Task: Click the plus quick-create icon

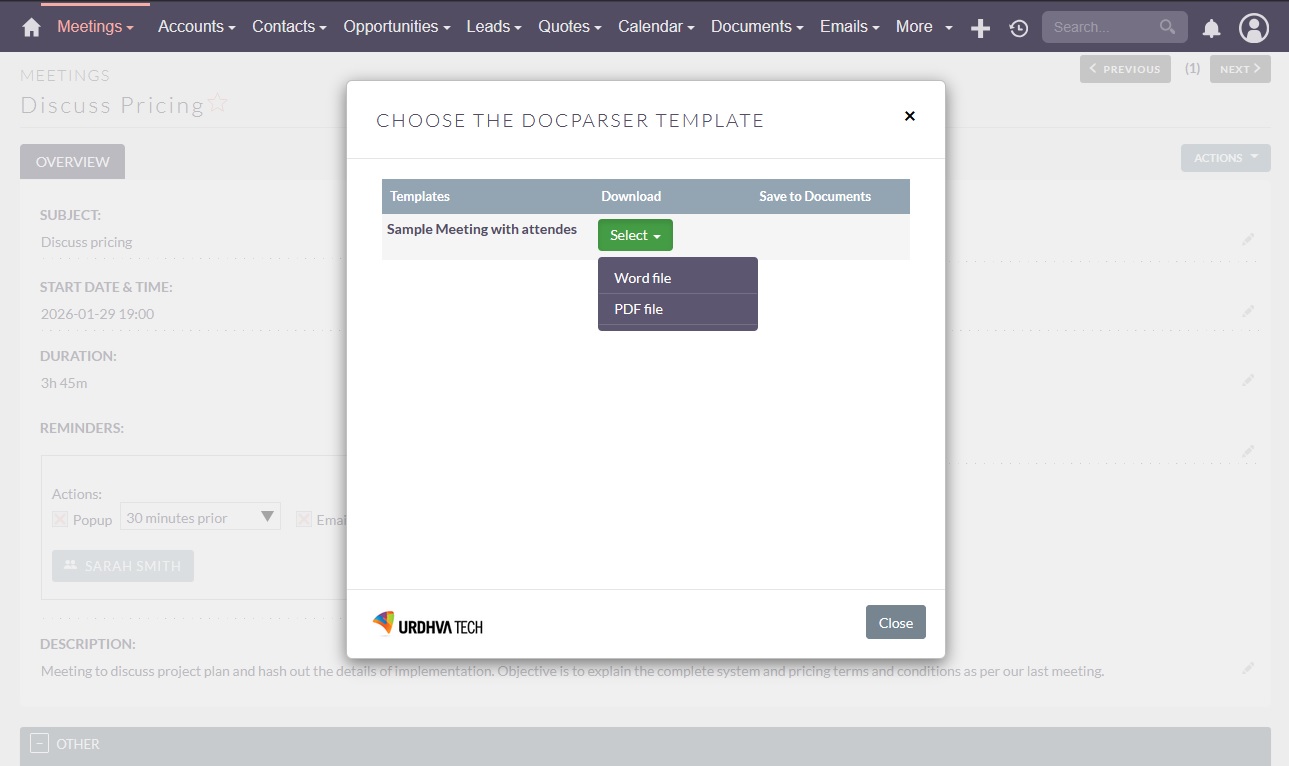Action: coord(980,28)
